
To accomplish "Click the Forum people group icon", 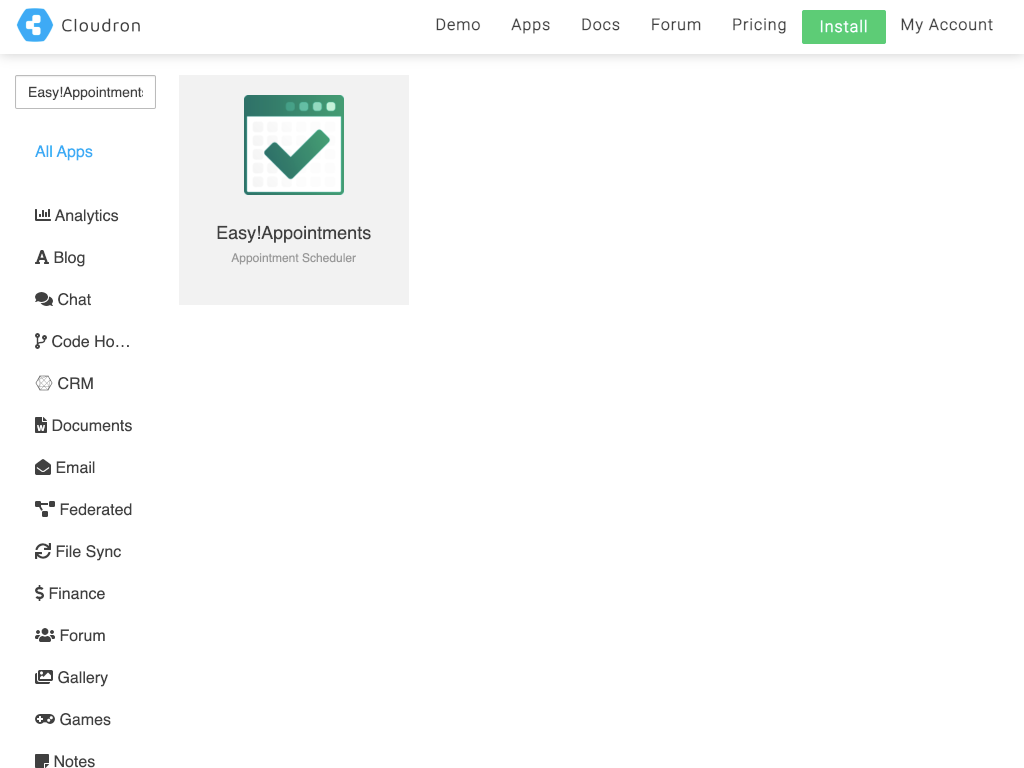I will pyautogui.click(x=44, y=635).
